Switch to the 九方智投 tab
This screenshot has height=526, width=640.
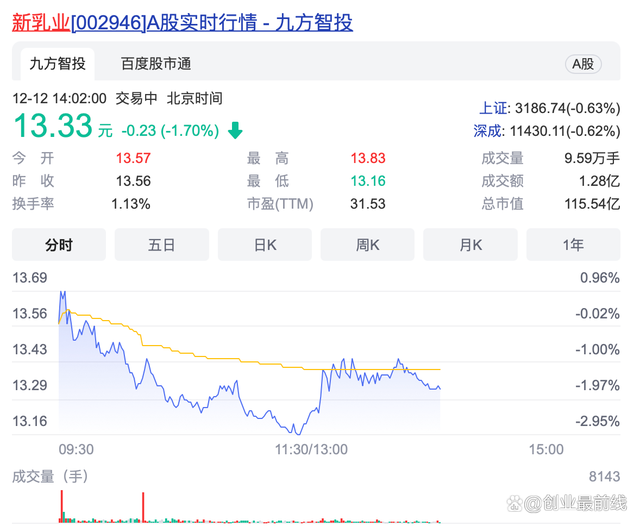click(x=58, y=64)
